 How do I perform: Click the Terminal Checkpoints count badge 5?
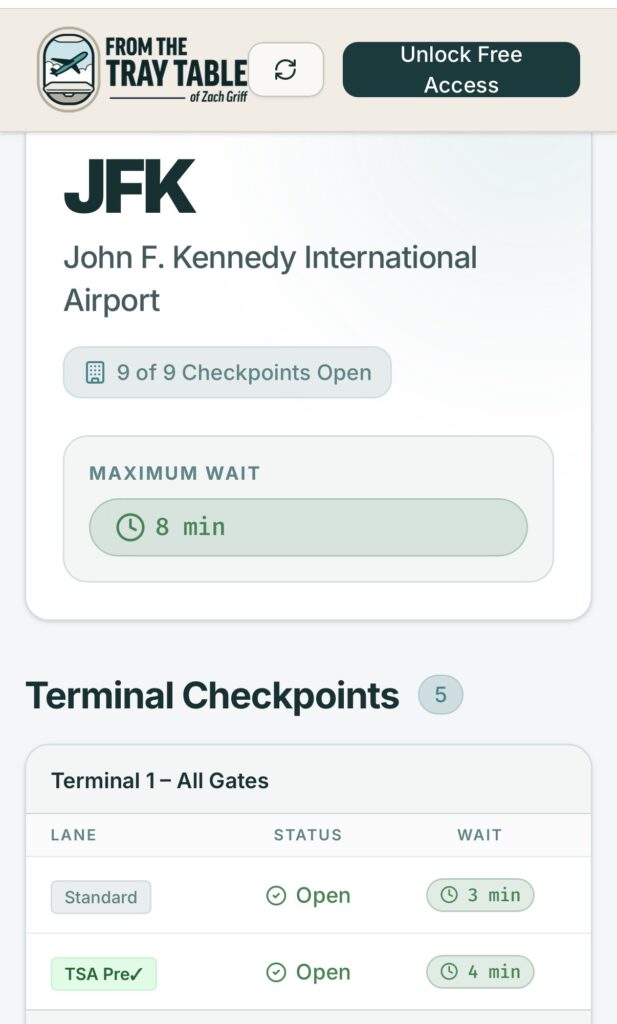pyautogui.click(x=440, y=695)
